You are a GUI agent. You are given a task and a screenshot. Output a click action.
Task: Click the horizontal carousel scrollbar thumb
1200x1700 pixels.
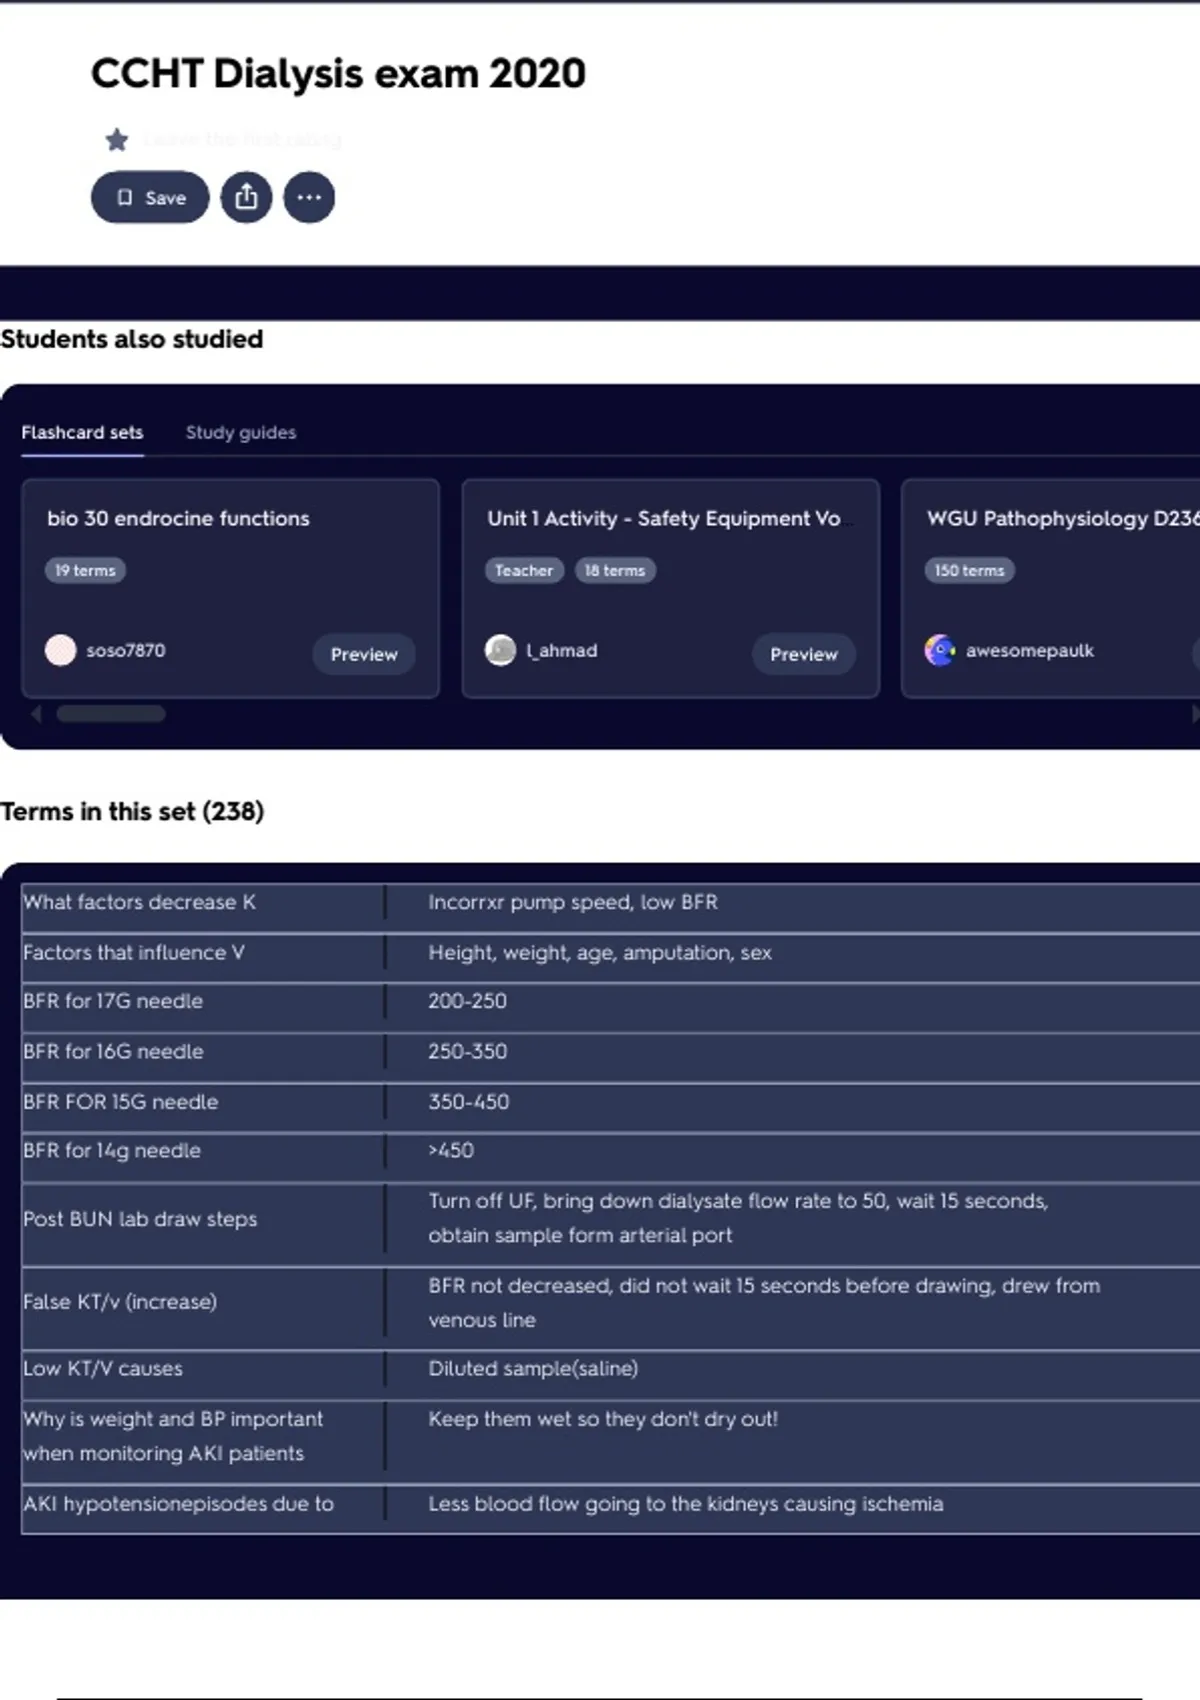111,714
